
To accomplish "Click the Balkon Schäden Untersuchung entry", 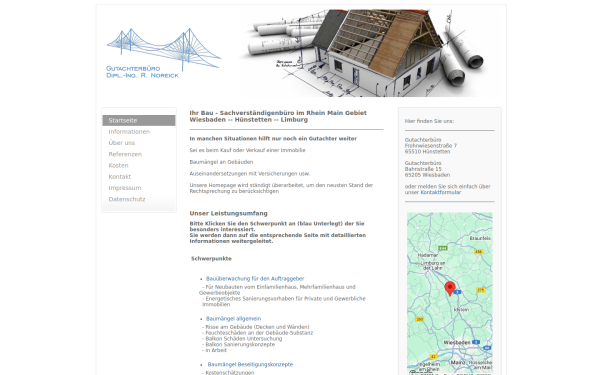I will [242, 339].
